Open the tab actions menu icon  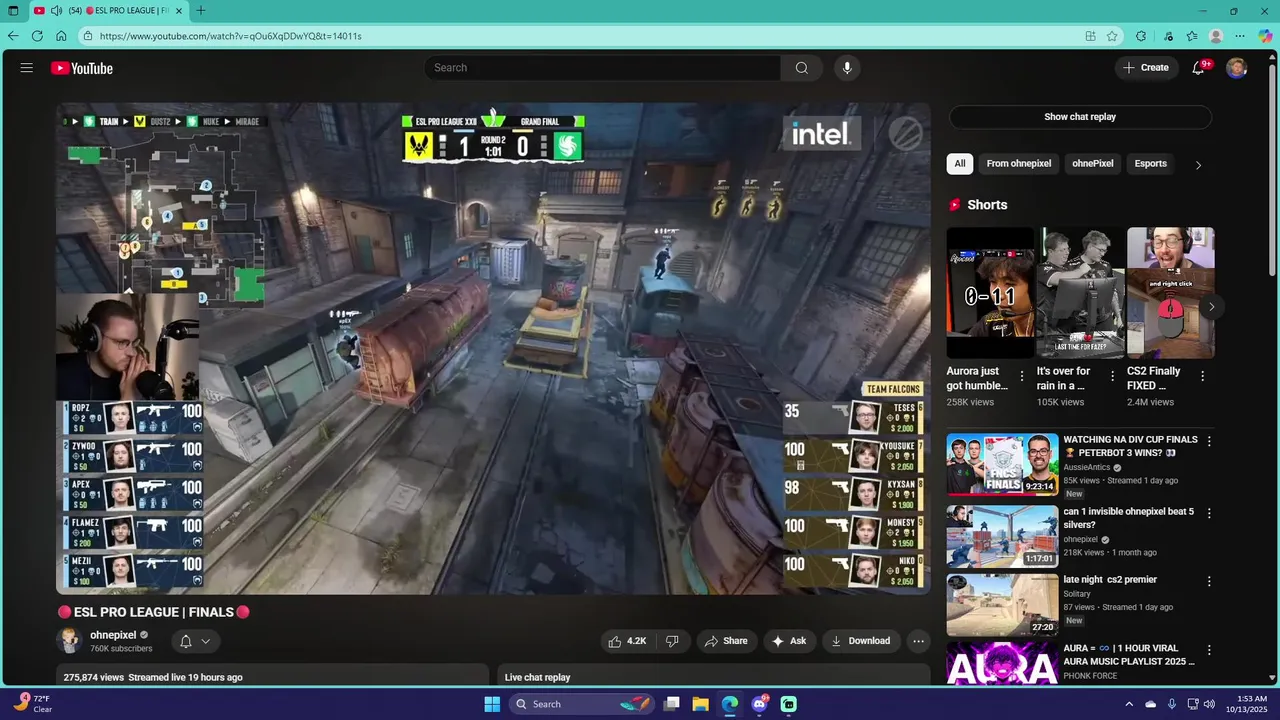13,11
